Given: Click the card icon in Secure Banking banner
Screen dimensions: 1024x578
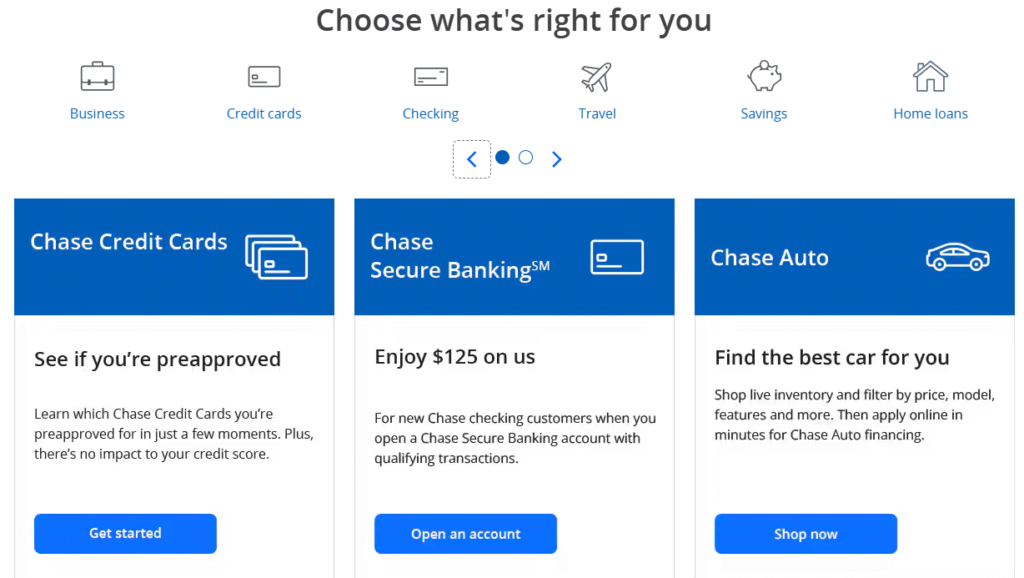Looking at the screenshot, I should pos(617,257).
